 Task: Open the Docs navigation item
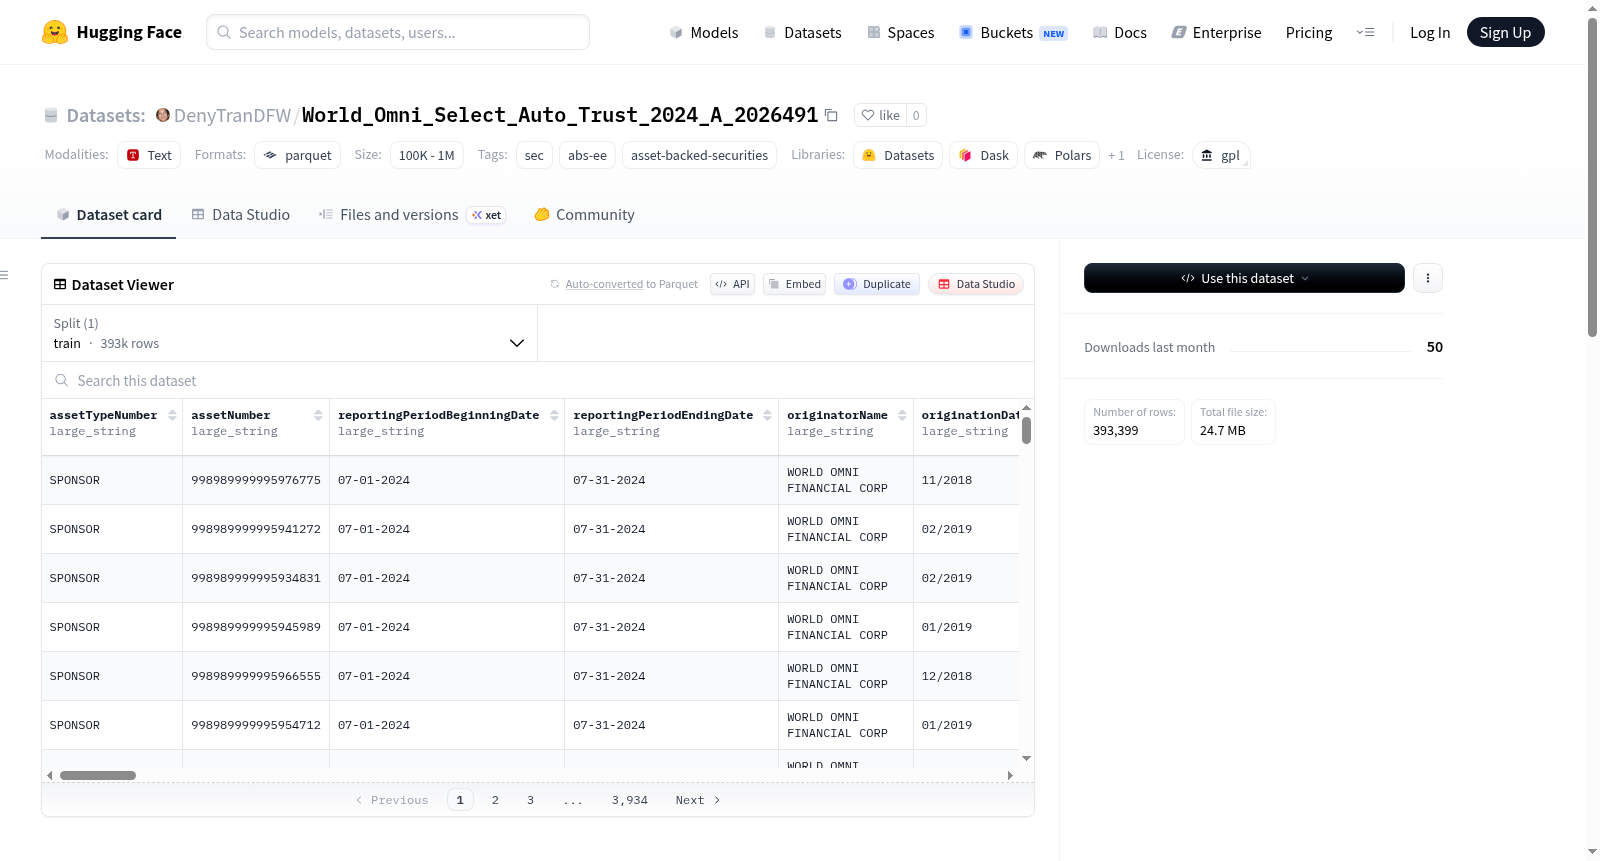(x=1119, y=32)
